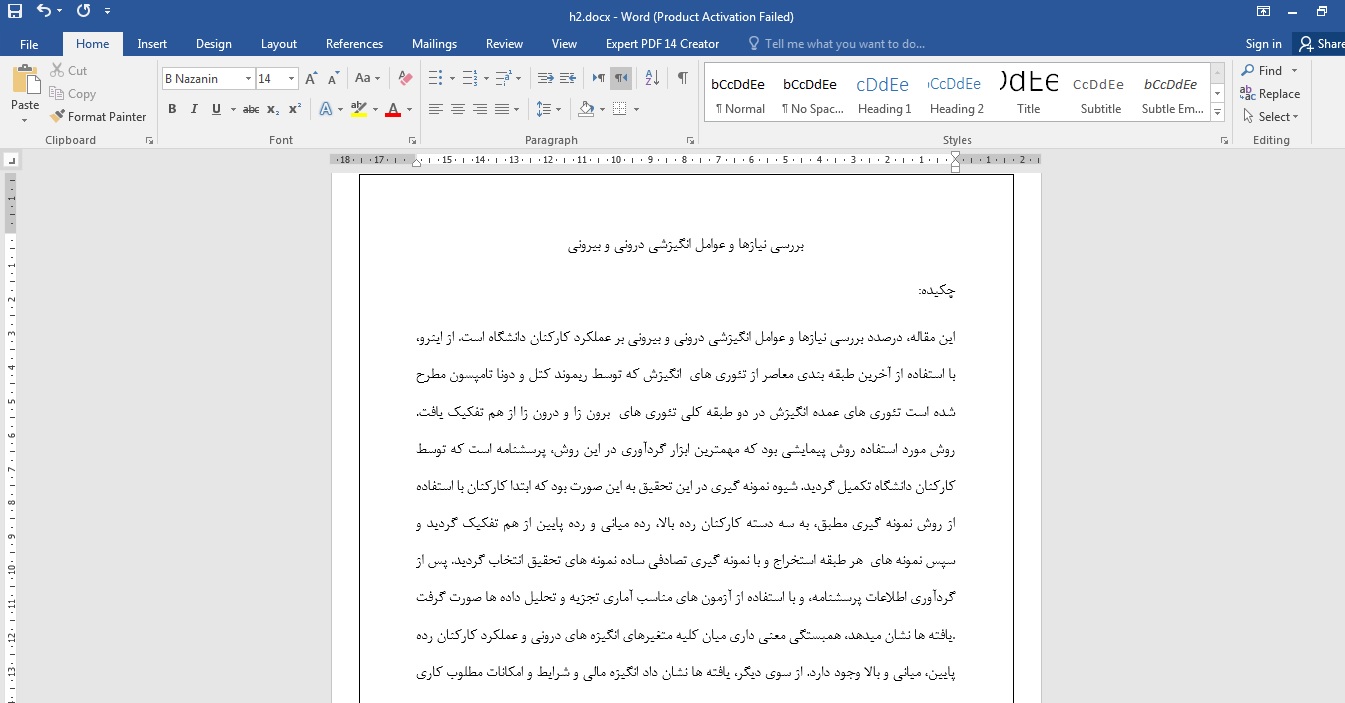Screen dimensions: 1345x703
Task: Open the Select dropdown in Editing
Action: pos(1271,117)
